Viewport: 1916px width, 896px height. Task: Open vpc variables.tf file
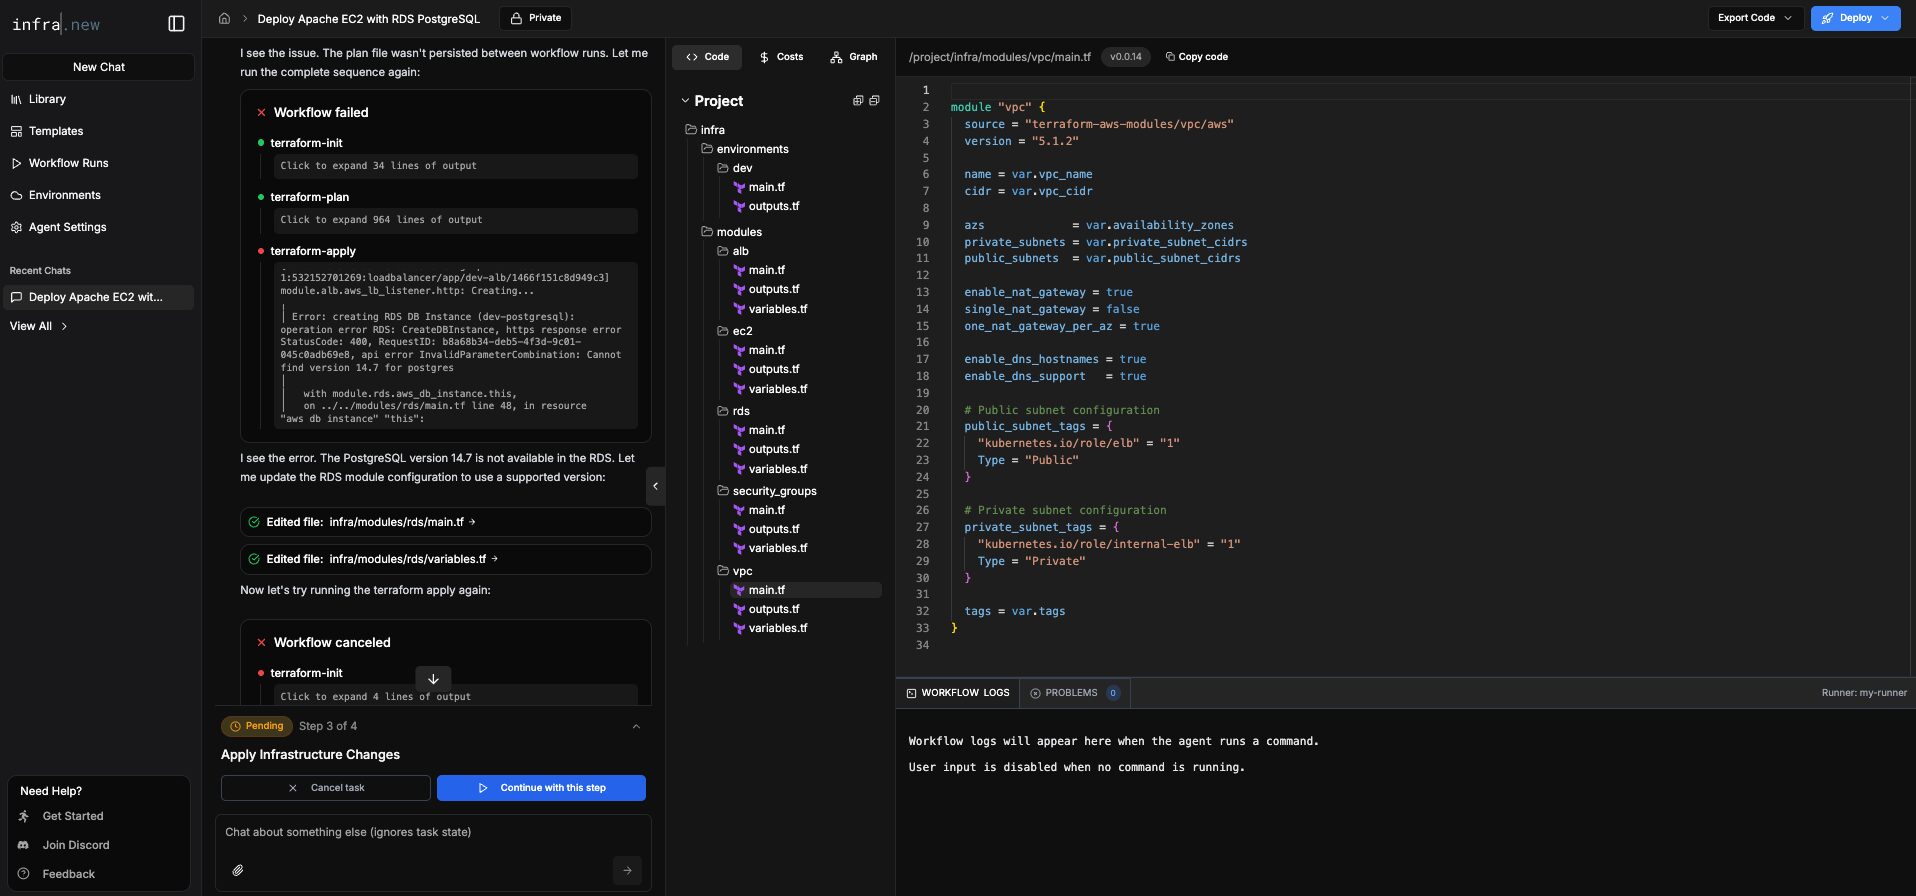[771, 628]
